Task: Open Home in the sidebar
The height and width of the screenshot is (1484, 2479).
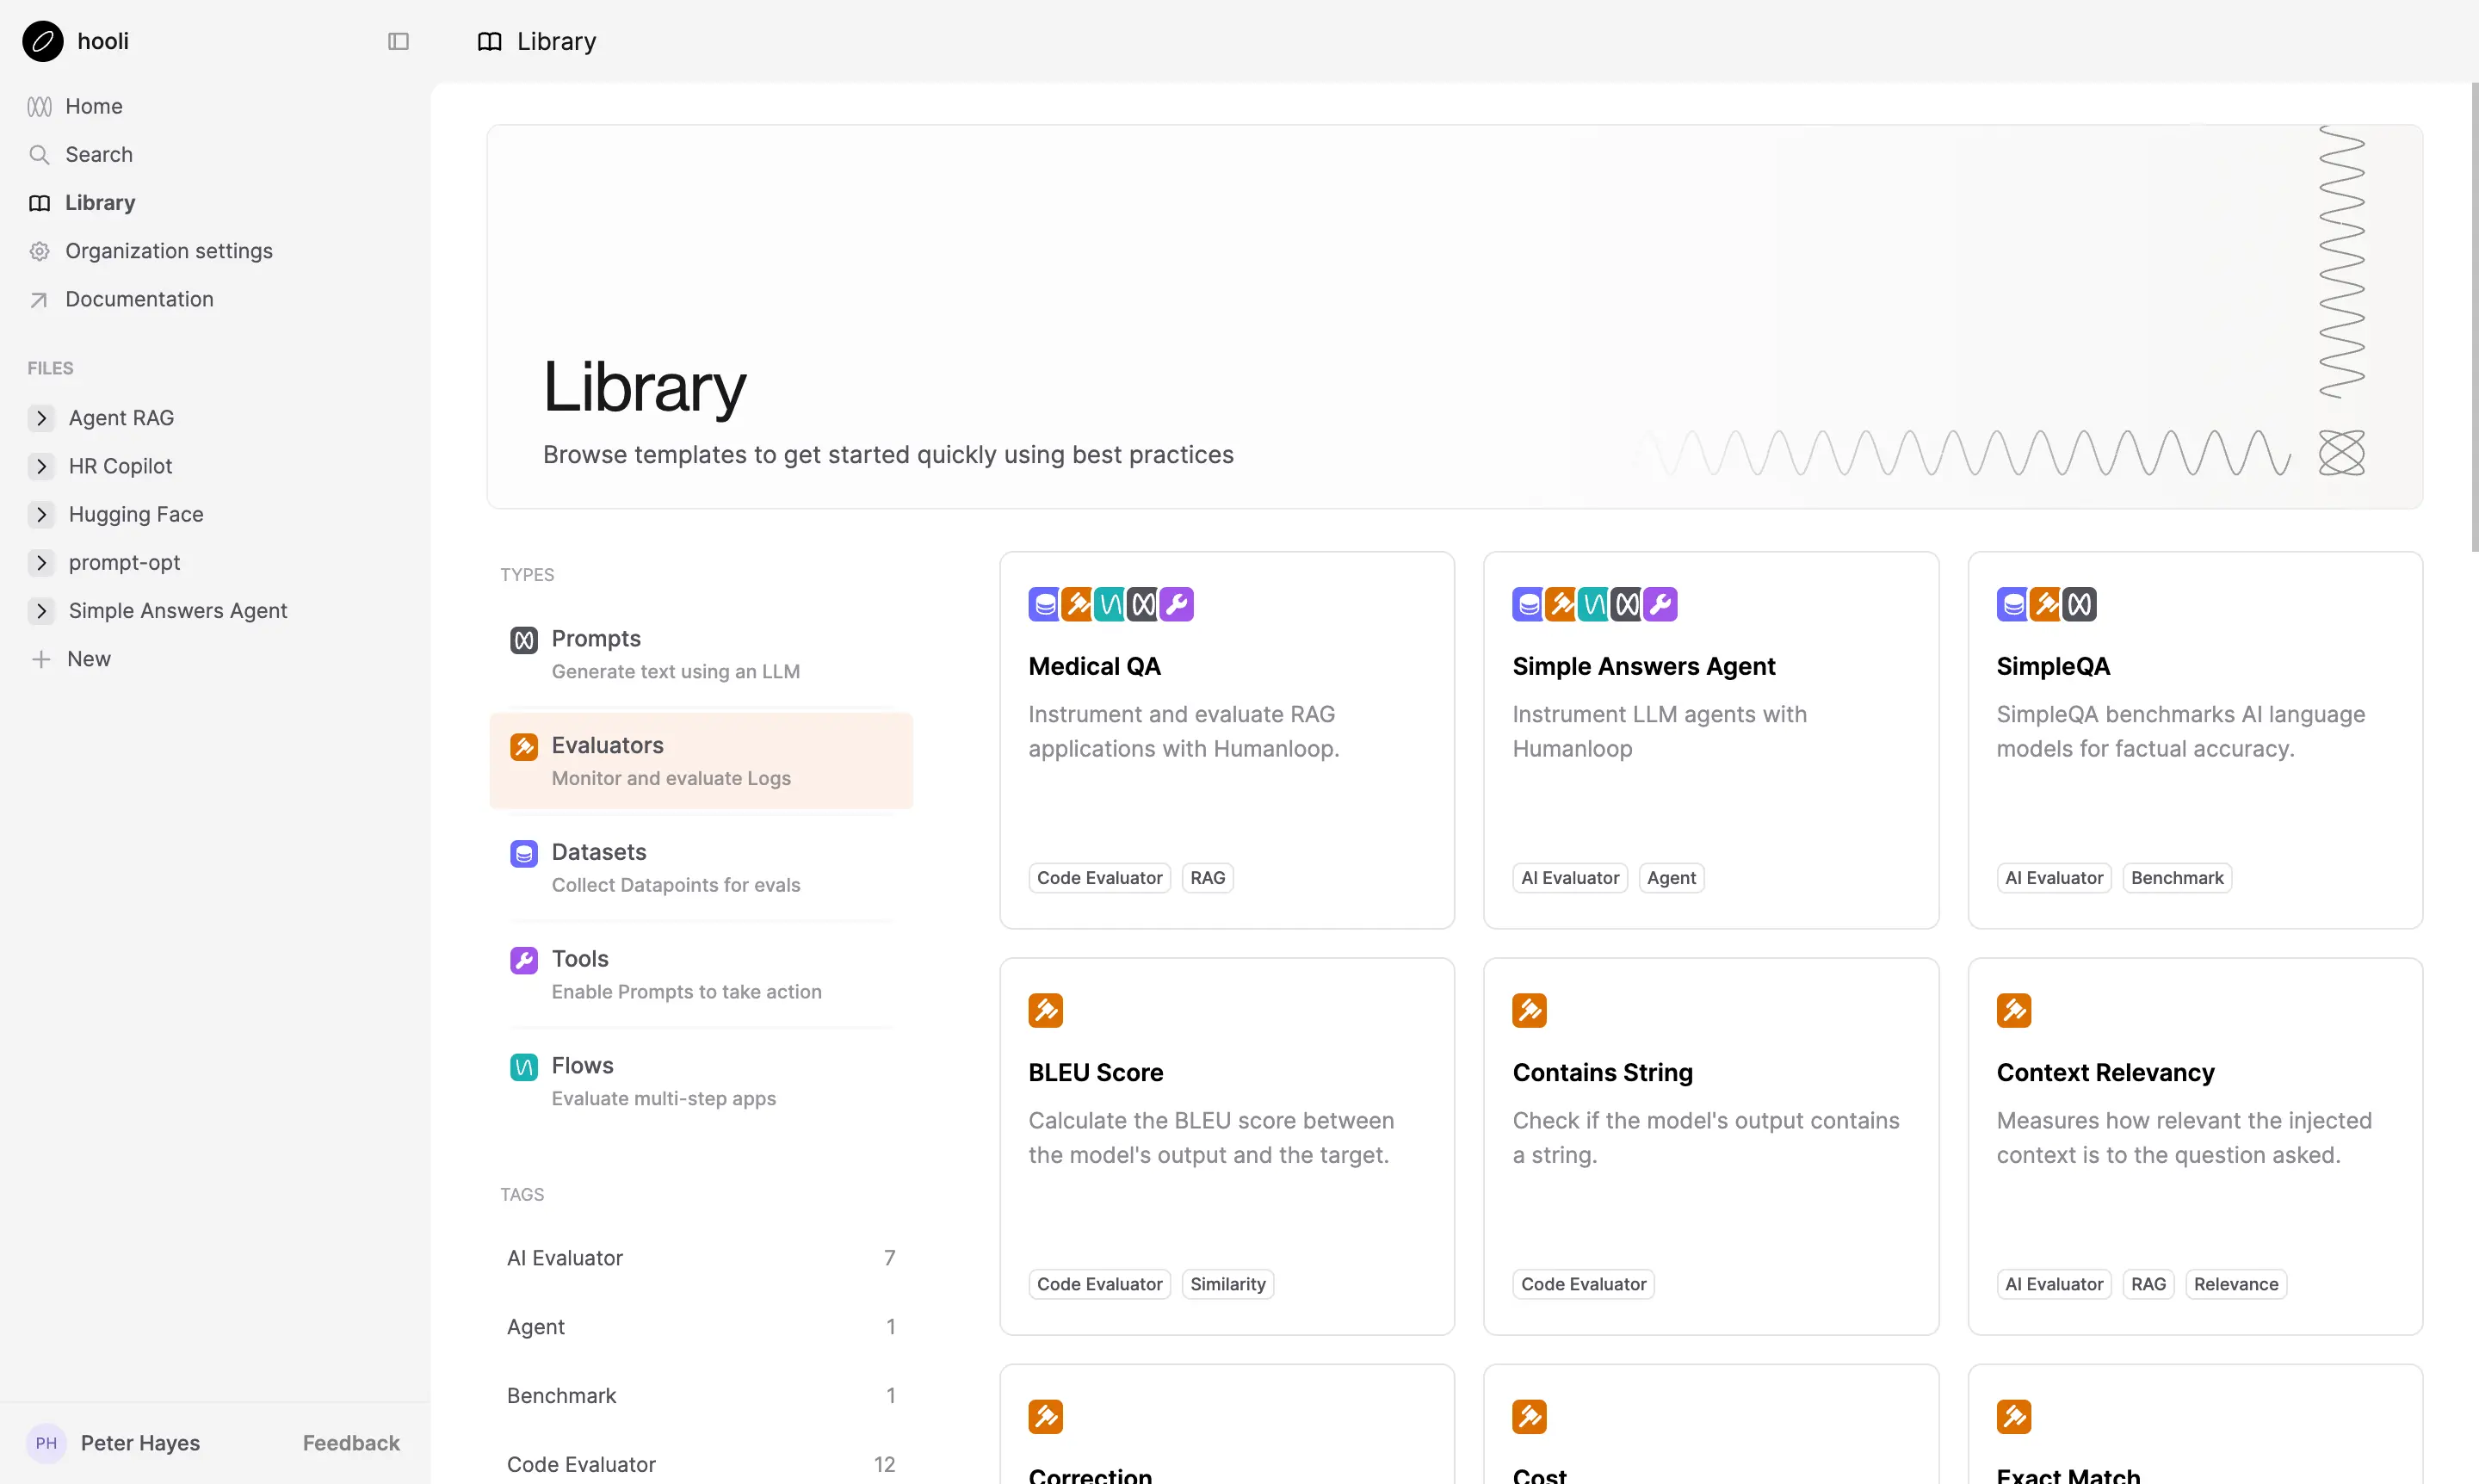Action: 93,106
